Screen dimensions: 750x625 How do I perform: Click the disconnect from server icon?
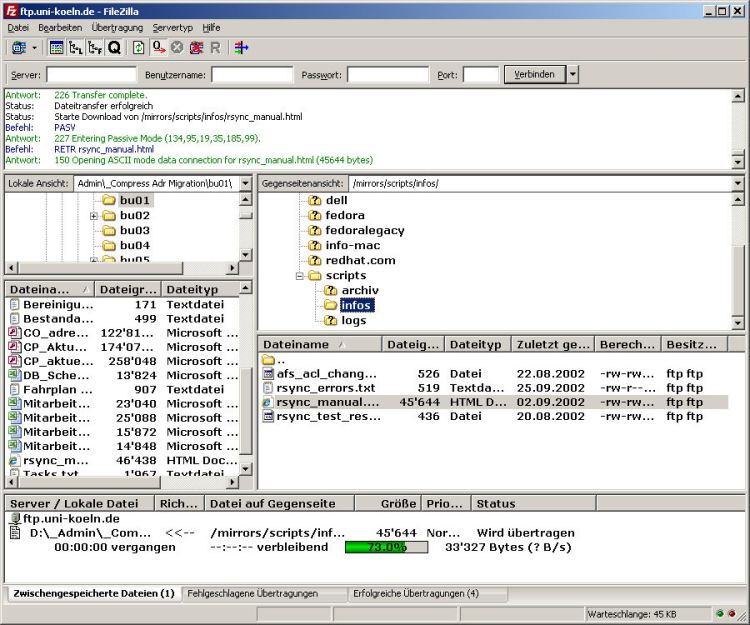[196, 48]
